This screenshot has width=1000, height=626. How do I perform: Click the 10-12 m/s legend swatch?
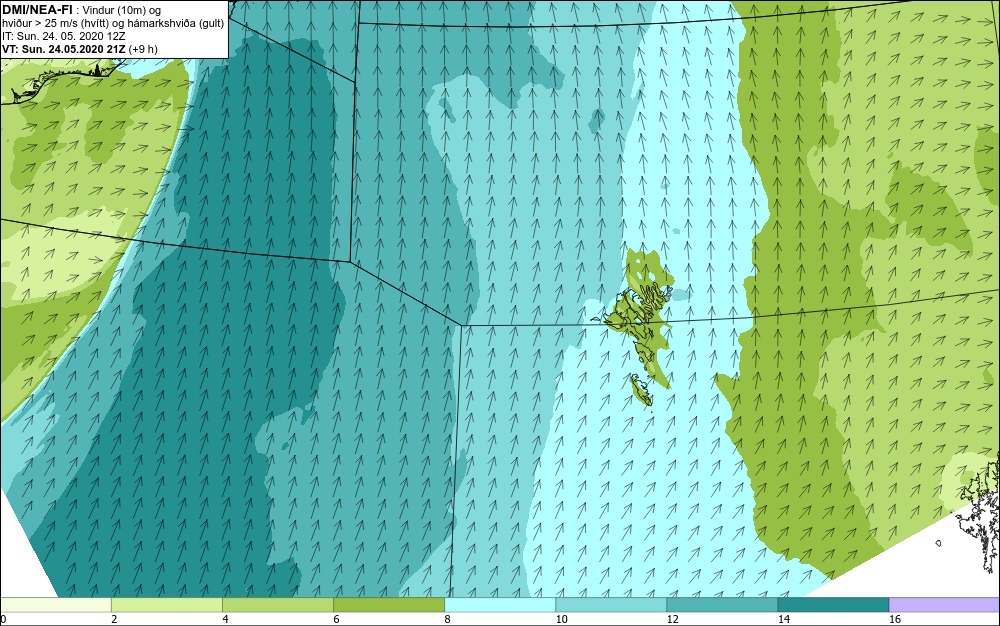(610, 605)
